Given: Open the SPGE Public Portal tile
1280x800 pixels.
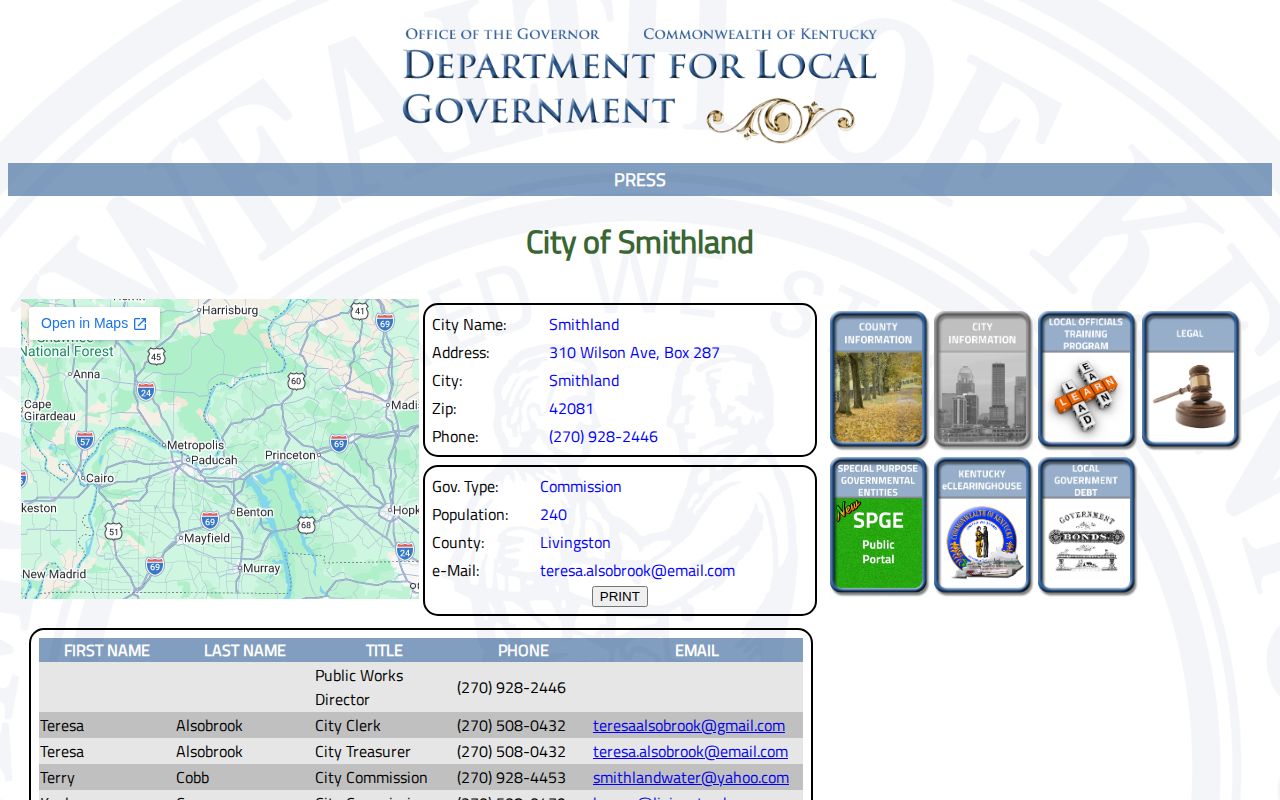Looking at the screenshot, I should click(878, 526).
